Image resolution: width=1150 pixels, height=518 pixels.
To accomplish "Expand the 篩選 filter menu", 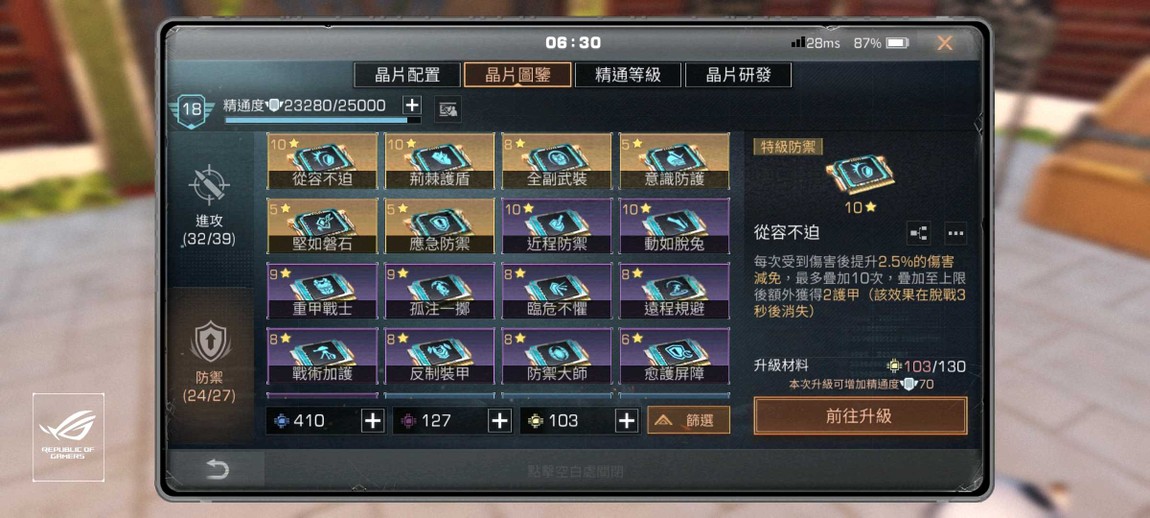I will click(689, 420).
